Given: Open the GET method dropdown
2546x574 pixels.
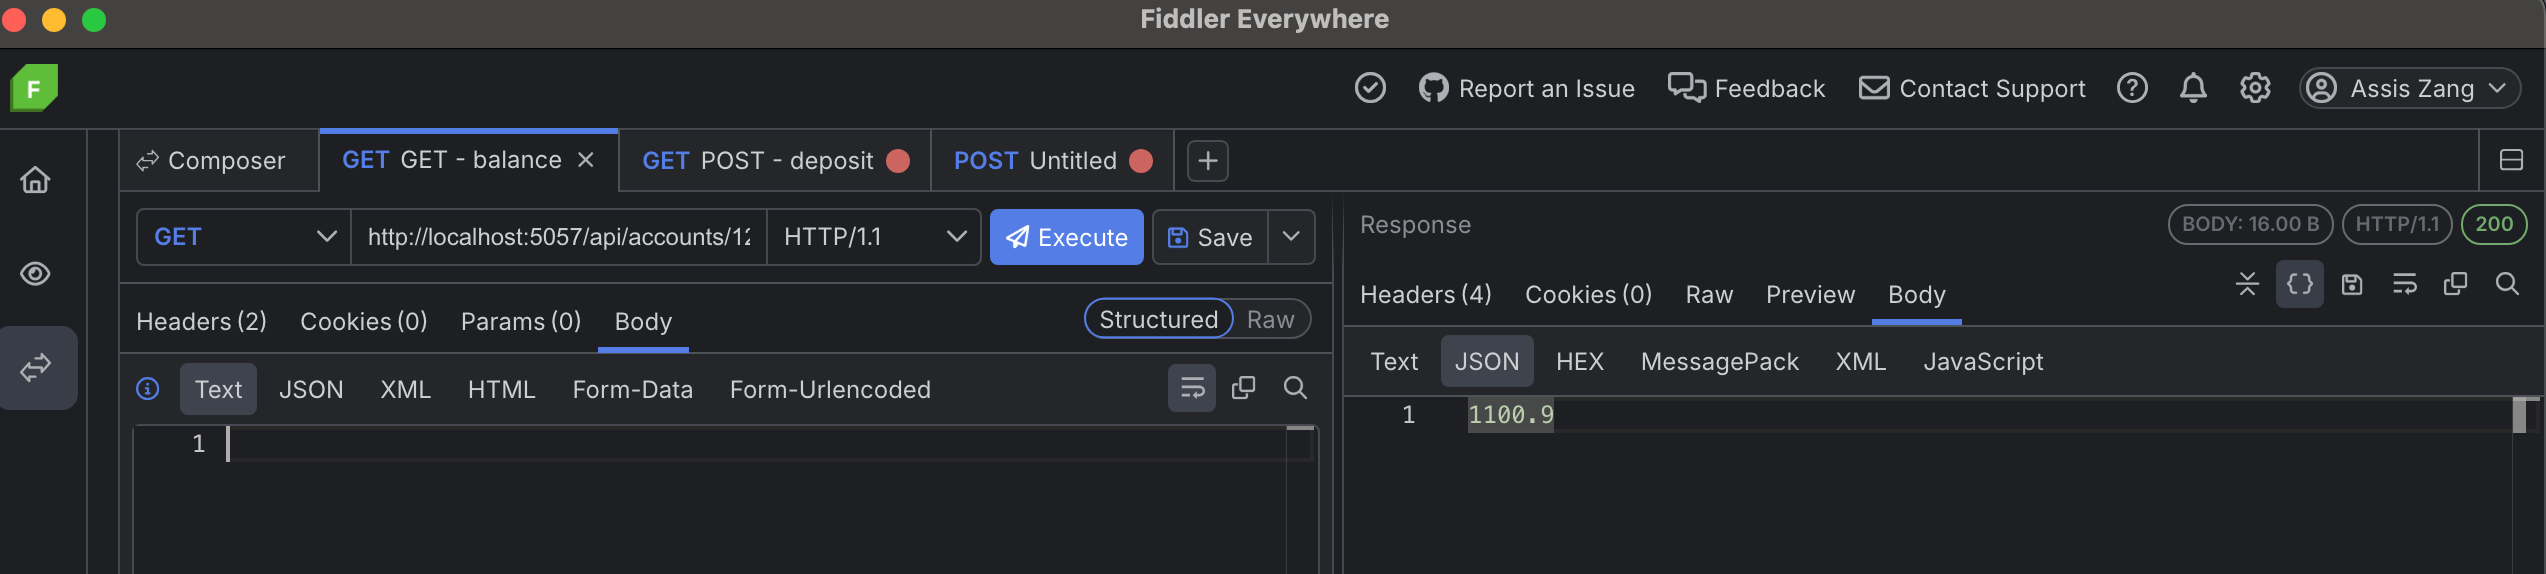Looking at the screenshot, I should tap(244, 237).
